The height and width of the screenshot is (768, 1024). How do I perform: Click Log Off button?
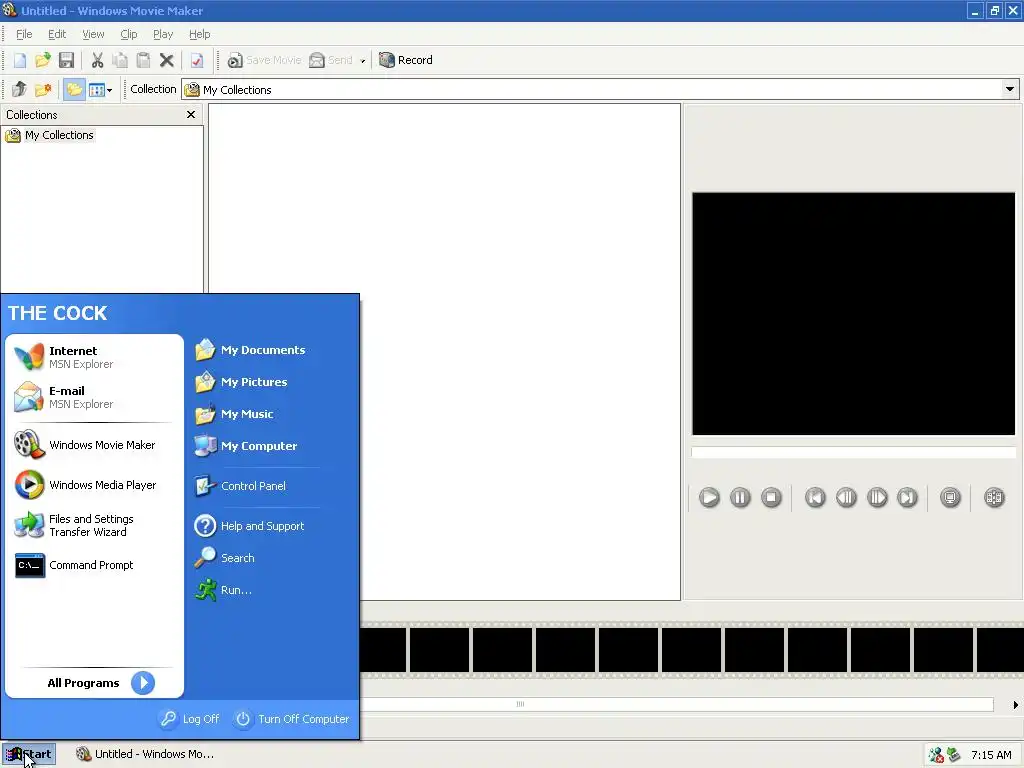coord(190,719)
